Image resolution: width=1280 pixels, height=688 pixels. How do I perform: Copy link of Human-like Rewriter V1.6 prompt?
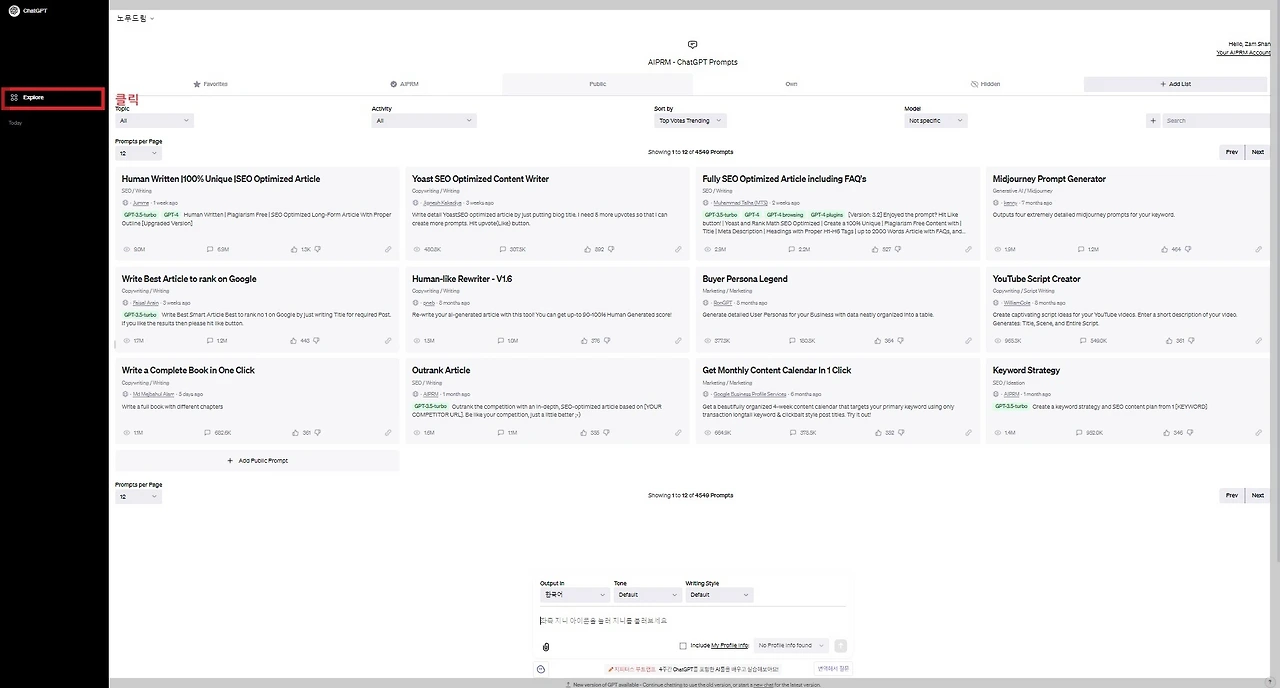point(678,340)
